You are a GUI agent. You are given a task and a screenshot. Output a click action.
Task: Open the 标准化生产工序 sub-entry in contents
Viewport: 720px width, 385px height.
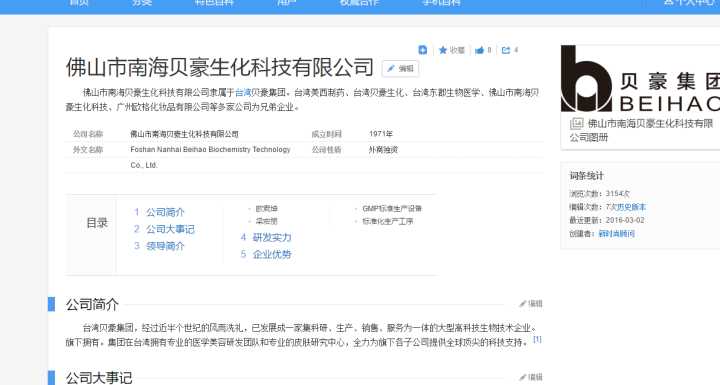[388, 221]
